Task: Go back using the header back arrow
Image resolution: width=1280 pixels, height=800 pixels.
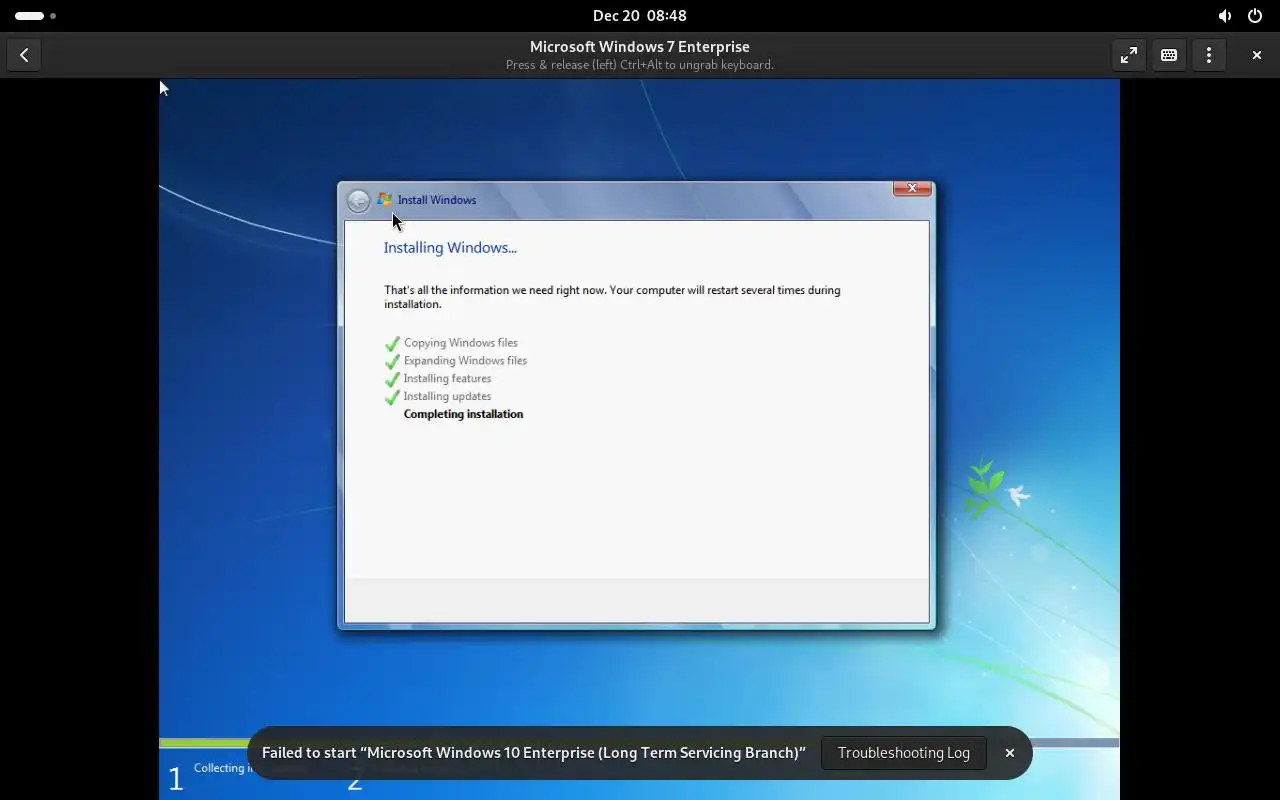Action: (24, 55)
